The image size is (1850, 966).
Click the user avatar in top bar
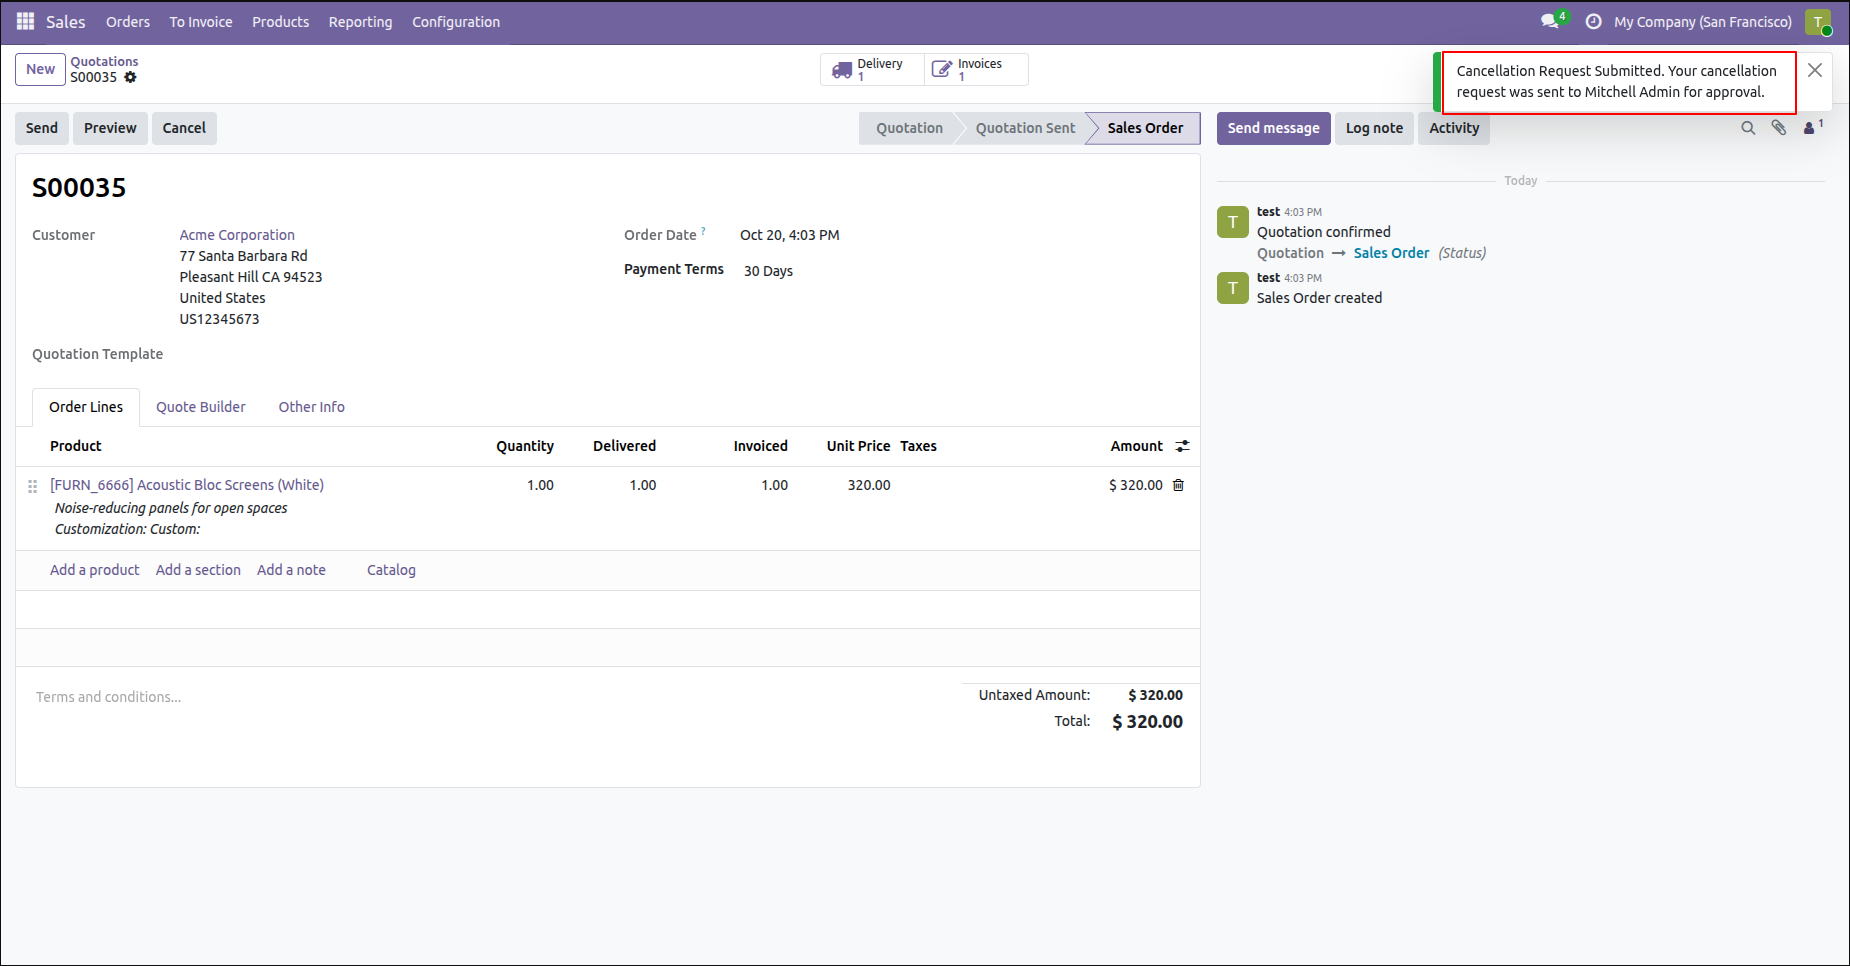[x=1818, y=22]
